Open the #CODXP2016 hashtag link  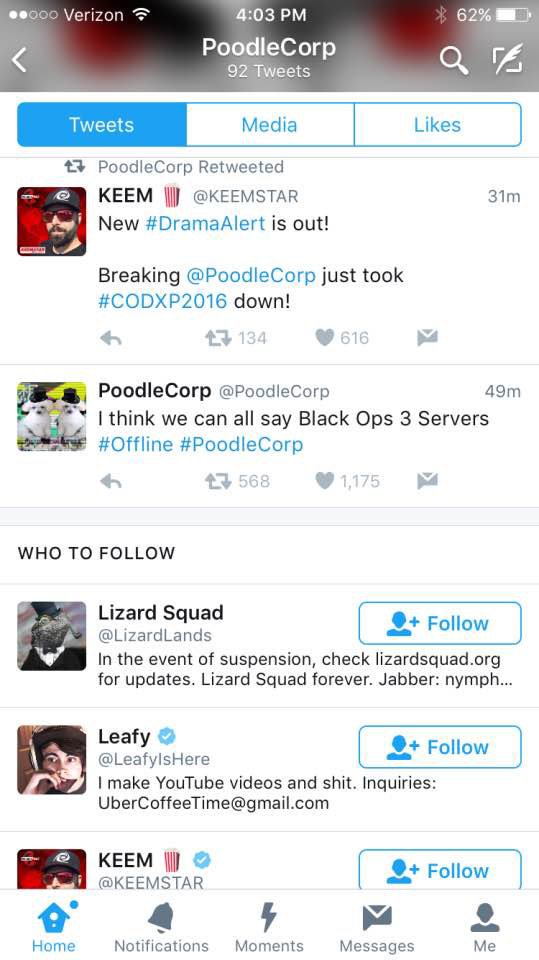point(162,301)
